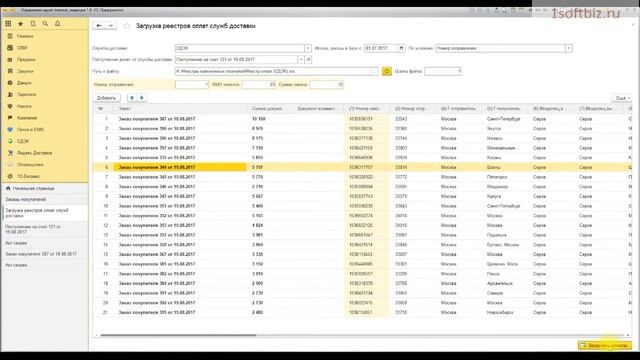This screenshot has width=640, height=360.
Task: Select row Заказ покупателя 347
Action: pos(362,196)
